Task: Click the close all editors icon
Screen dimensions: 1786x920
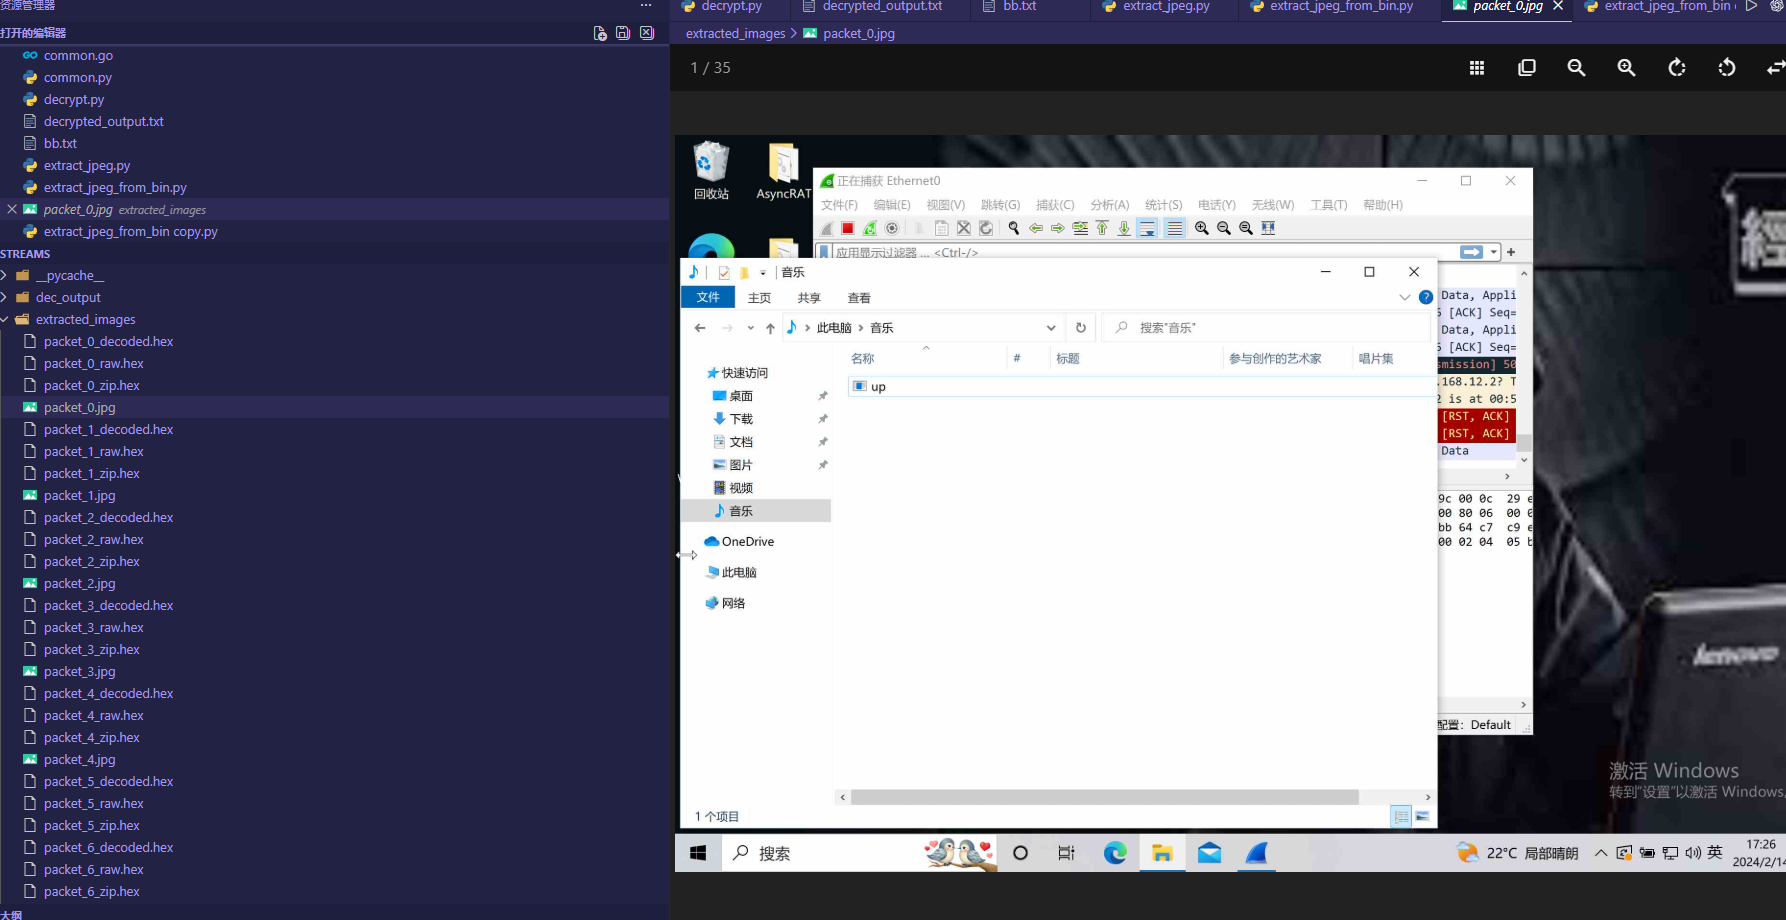Action: 647,33
